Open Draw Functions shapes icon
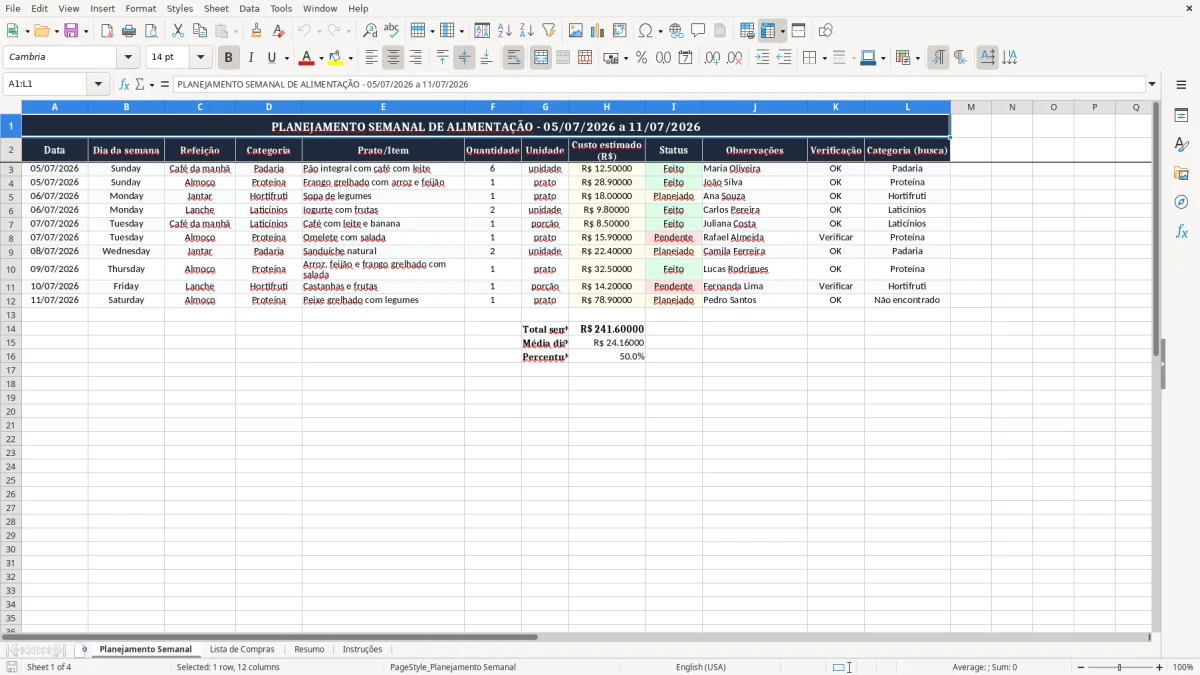 coord(825,31)
